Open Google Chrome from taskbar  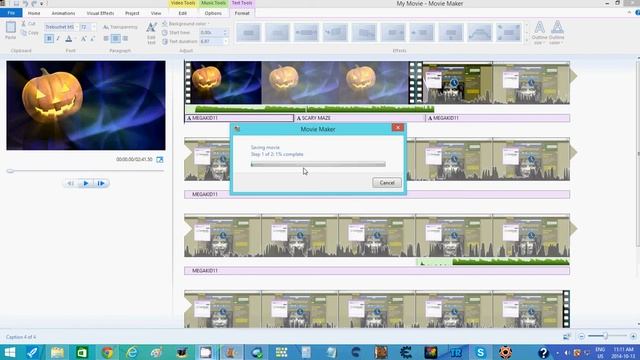pos(107,352)
